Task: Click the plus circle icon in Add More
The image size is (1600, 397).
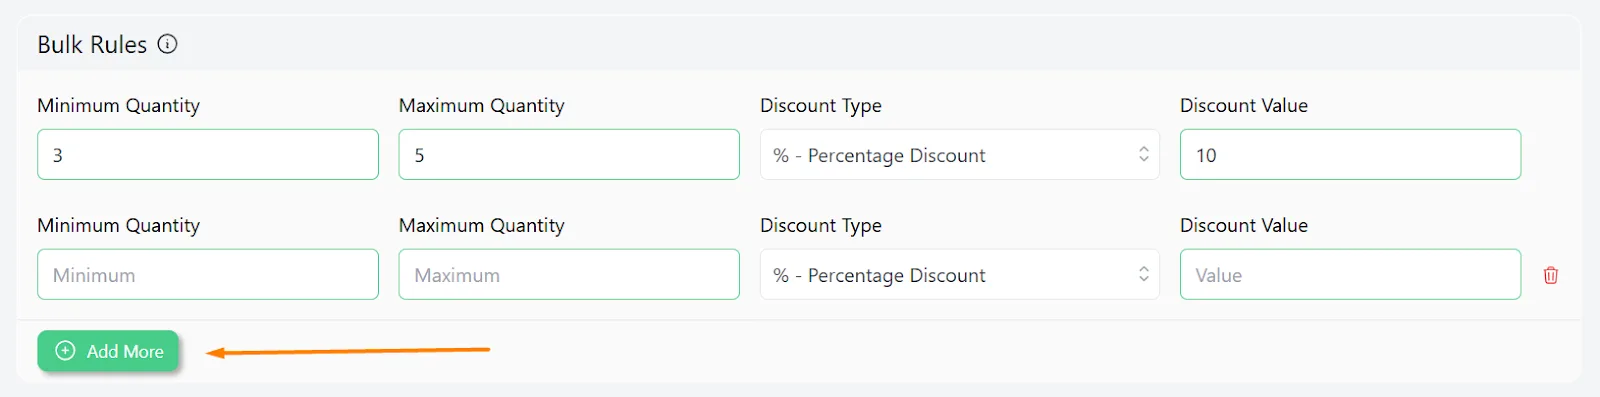Action: tap(65, 351)
